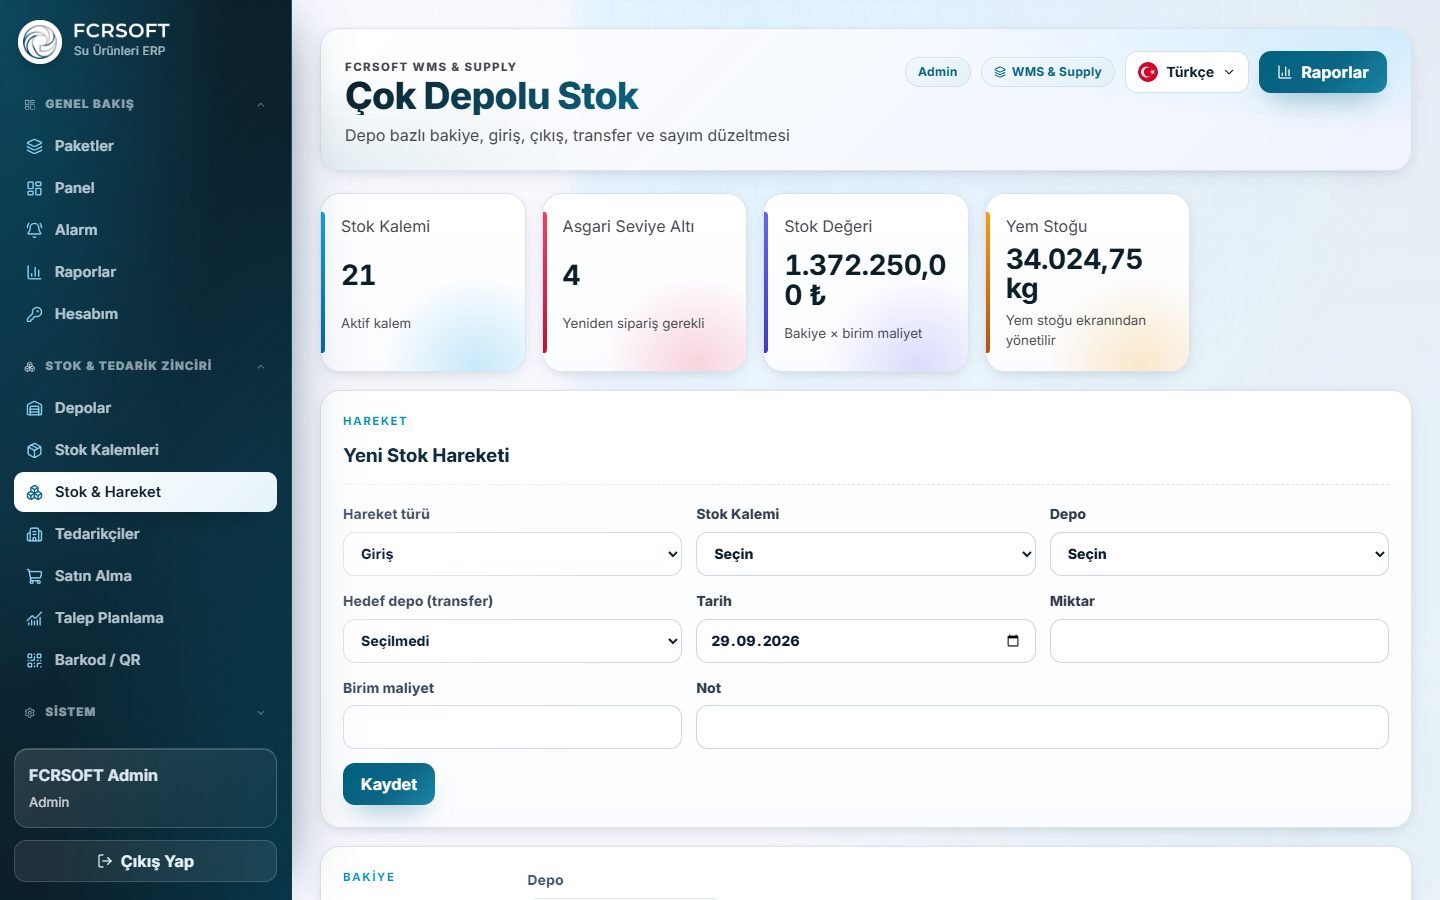Viewport: 1440px width, 900px height.
Task: Click the Çıkış Yap button
Action: (x=145, y=861)
